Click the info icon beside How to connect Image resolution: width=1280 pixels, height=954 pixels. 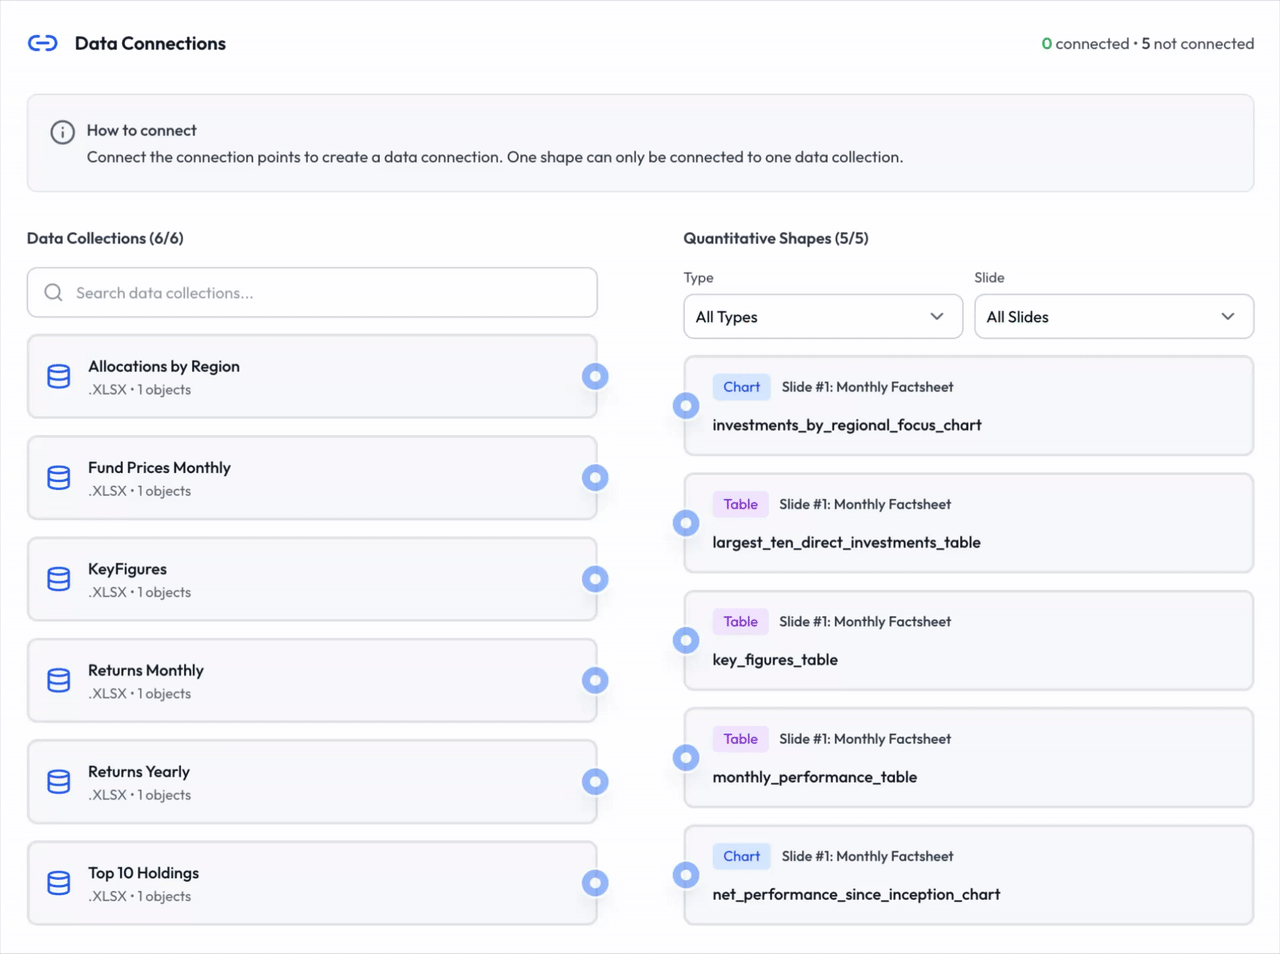pyautogui.click(x=61, y=131)
